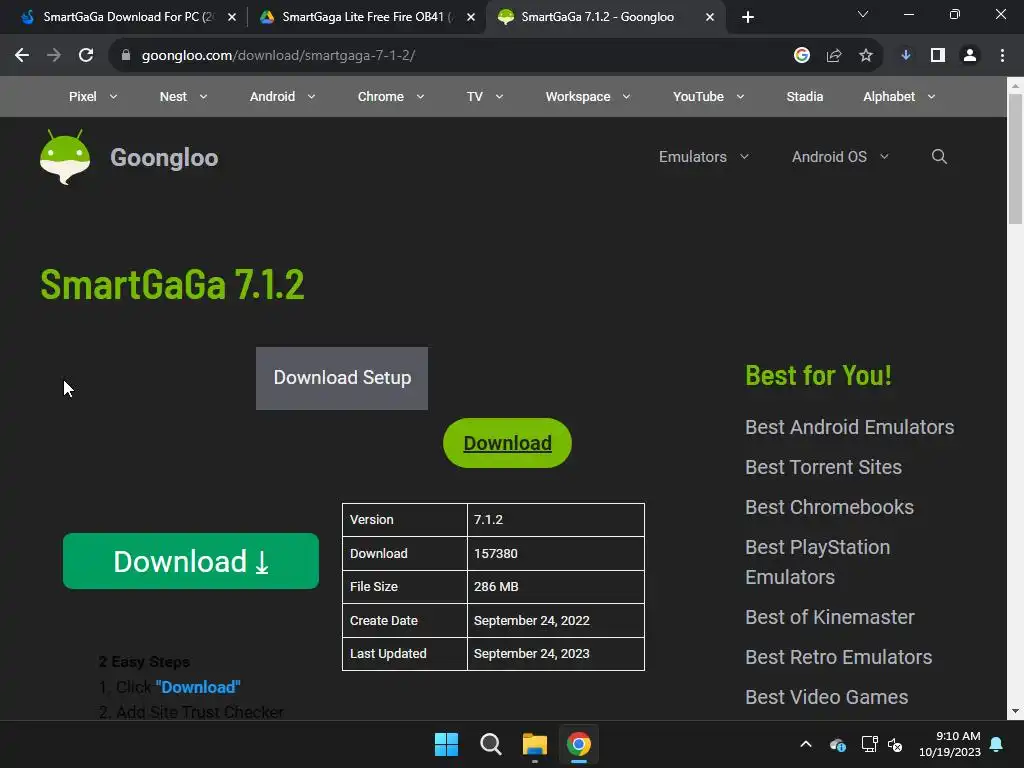Click the Goongloo android logo
The image size is (1024, 768).
click(65, 157)
